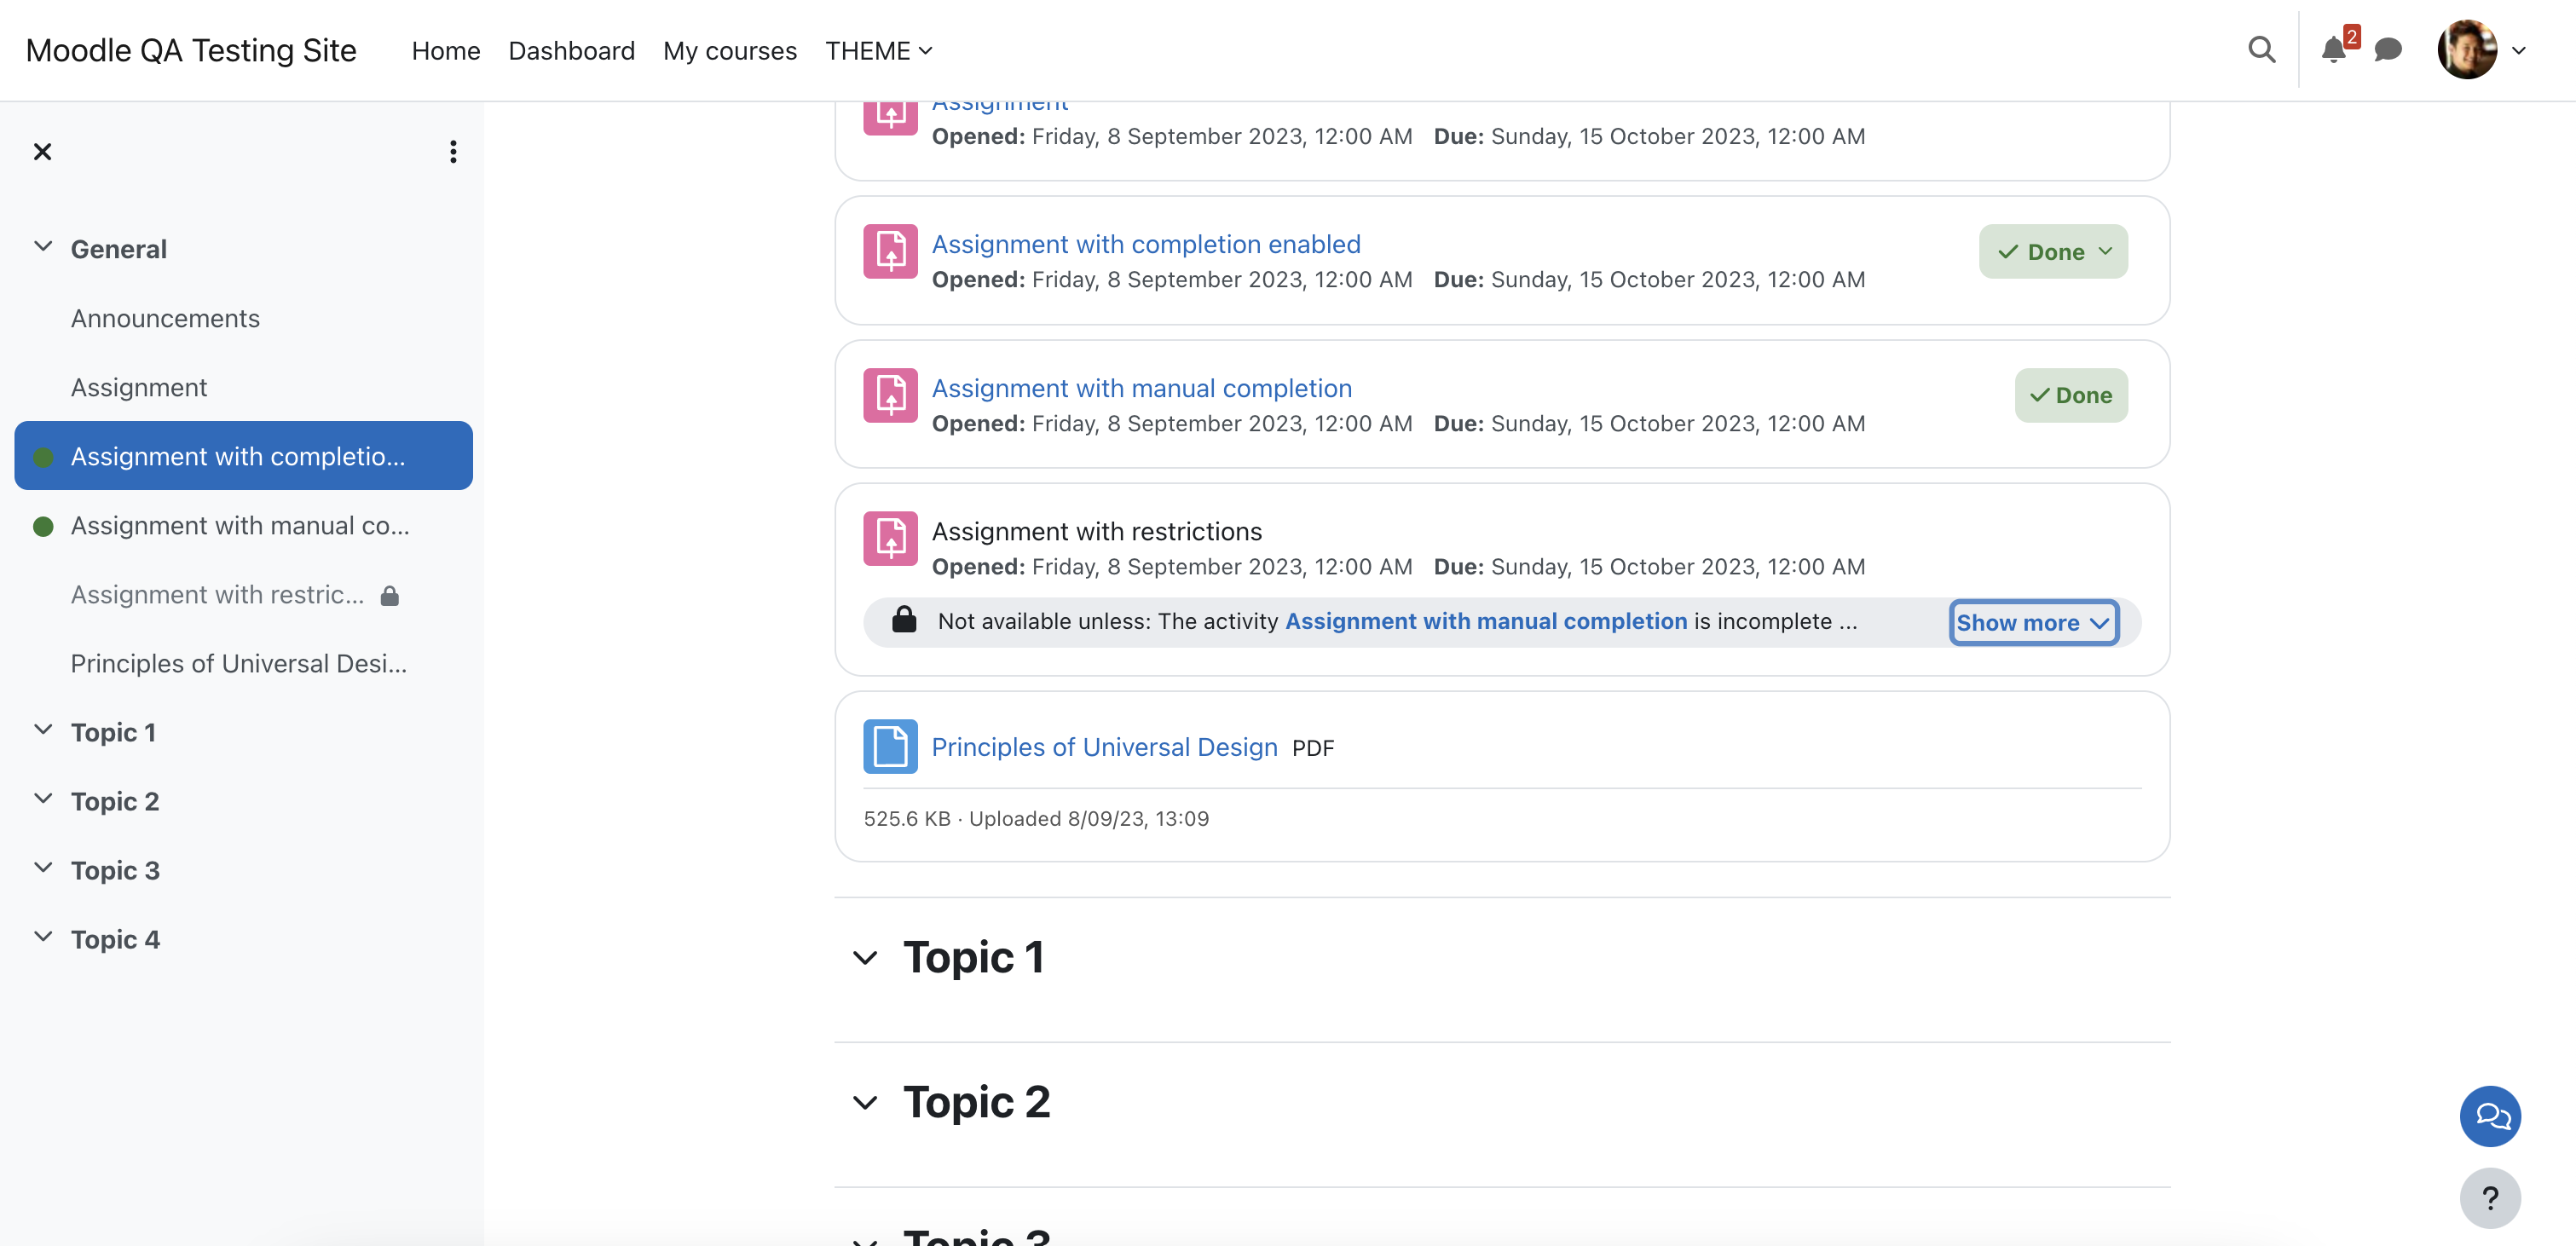
Task: Collapse Topic 2 chevron in course index
Action: pos(43,799)
